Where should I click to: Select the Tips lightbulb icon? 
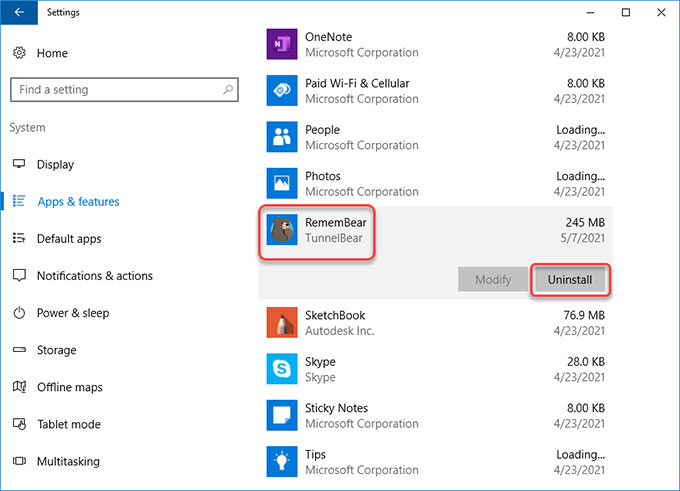[282, 462]
